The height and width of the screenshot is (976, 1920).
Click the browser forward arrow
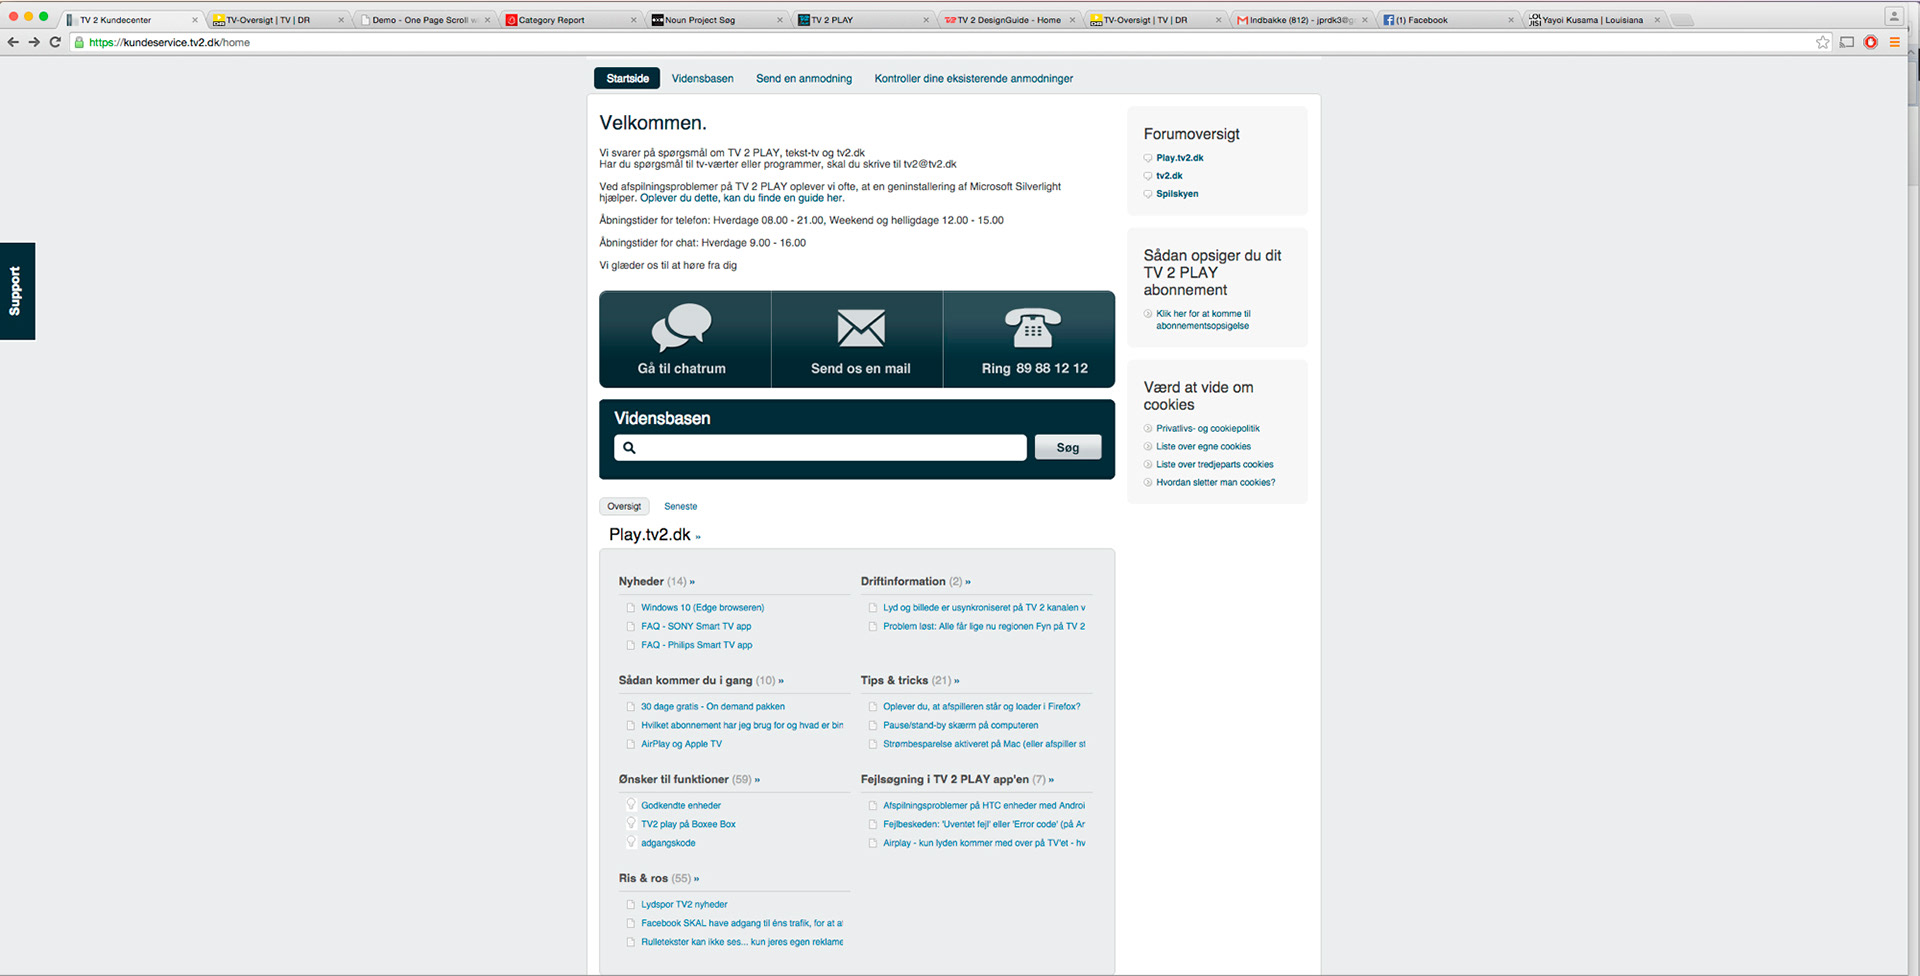[x=34, y=42]
